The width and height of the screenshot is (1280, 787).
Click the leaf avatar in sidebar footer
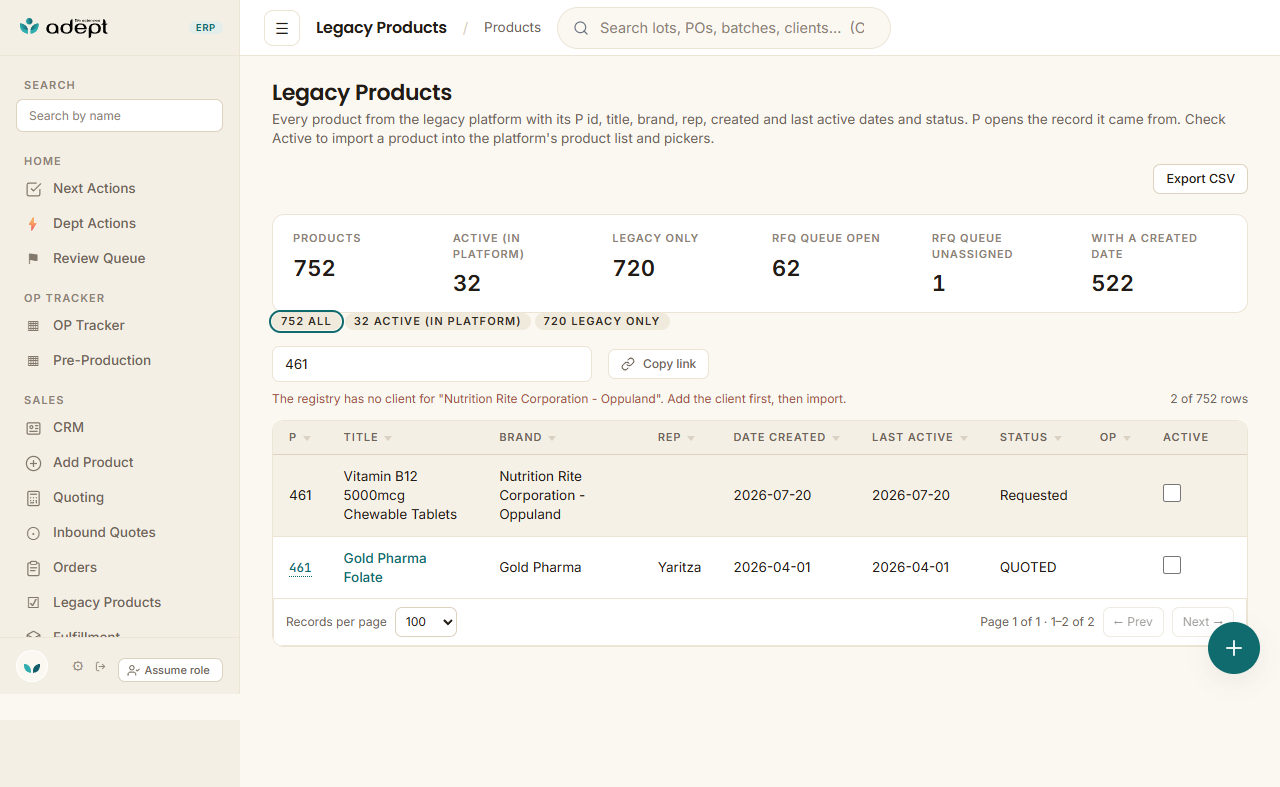[32, 667]
